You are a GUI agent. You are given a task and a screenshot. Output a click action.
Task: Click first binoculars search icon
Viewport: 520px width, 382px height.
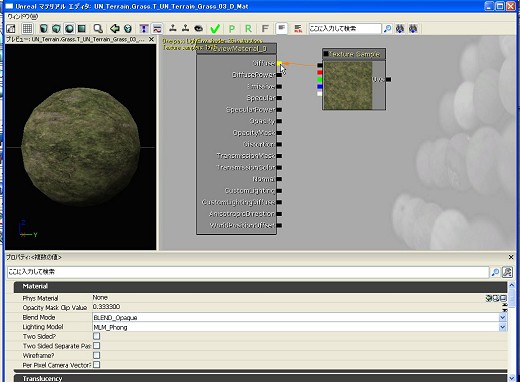pos(400,29)
